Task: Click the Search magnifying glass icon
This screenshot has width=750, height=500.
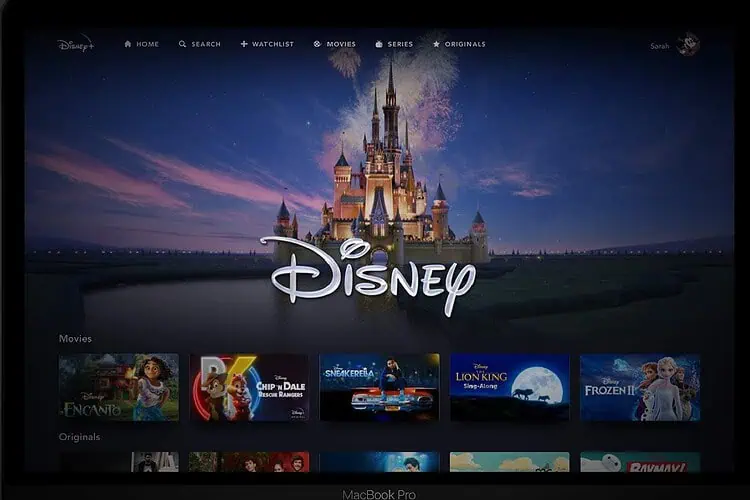Action: click(x=183, y=44)
